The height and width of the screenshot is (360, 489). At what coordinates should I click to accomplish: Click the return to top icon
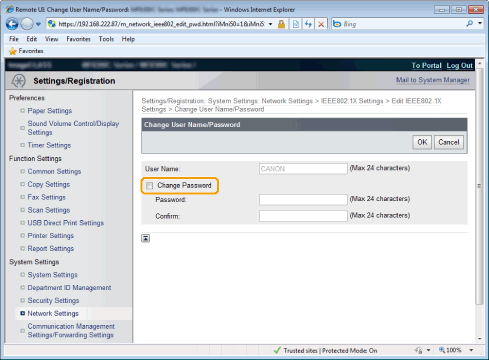(x=146, y=238)
